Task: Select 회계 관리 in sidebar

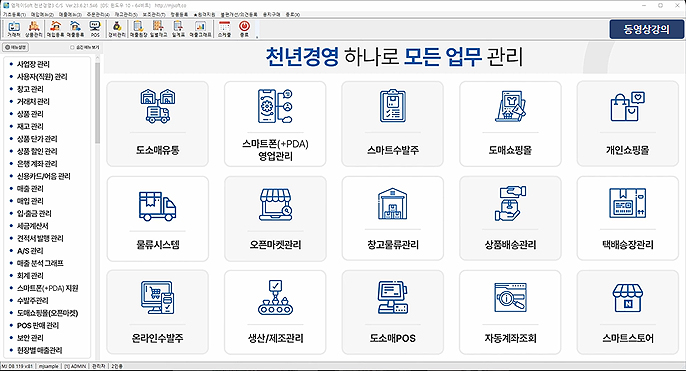Action: point(30,276)
